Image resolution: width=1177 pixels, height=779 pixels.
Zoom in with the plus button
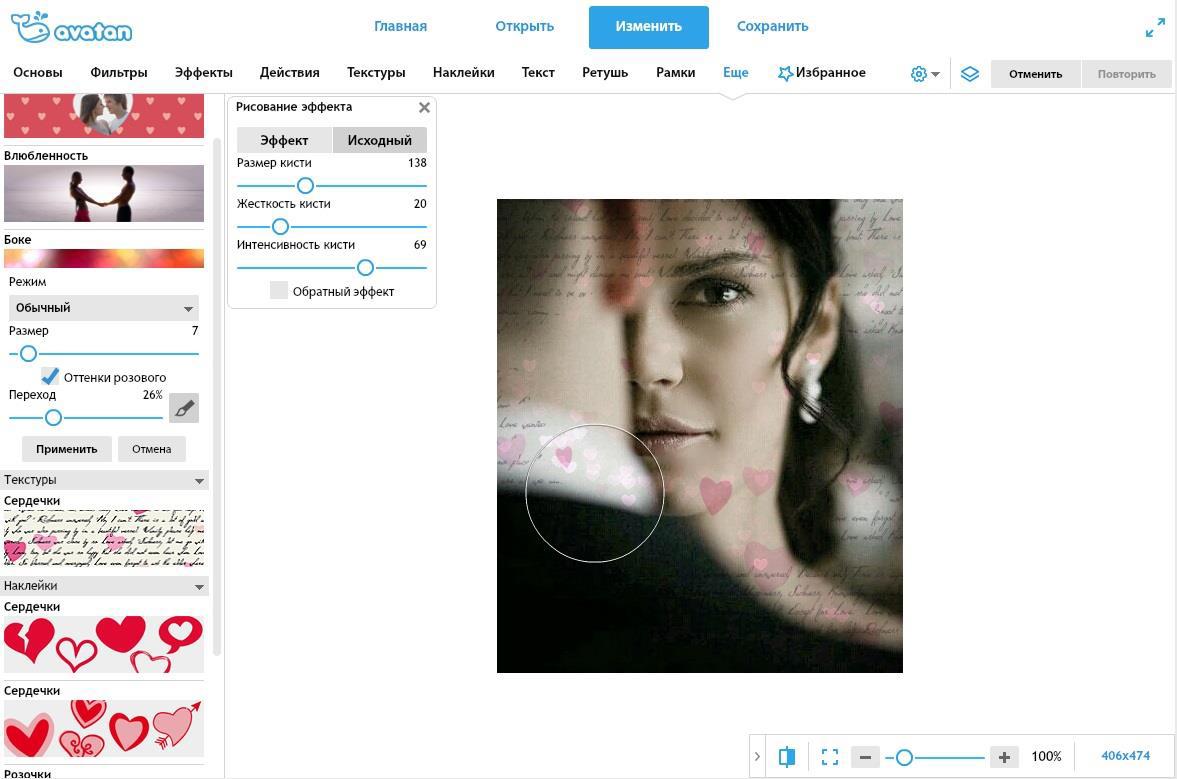[x=1003, y=757]
